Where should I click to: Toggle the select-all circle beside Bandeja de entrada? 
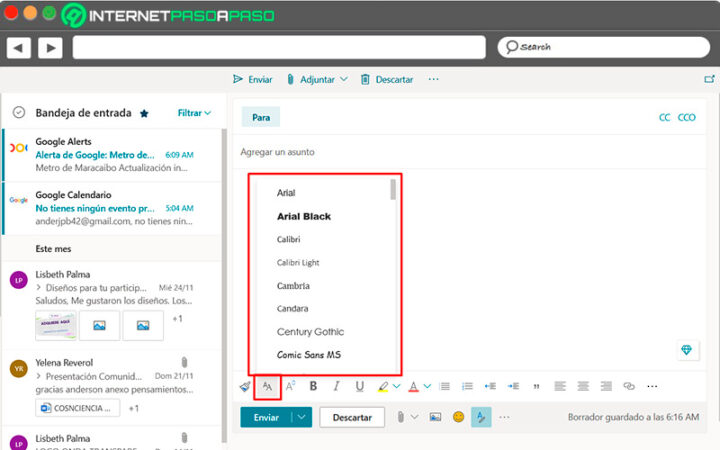click(19, 113)
